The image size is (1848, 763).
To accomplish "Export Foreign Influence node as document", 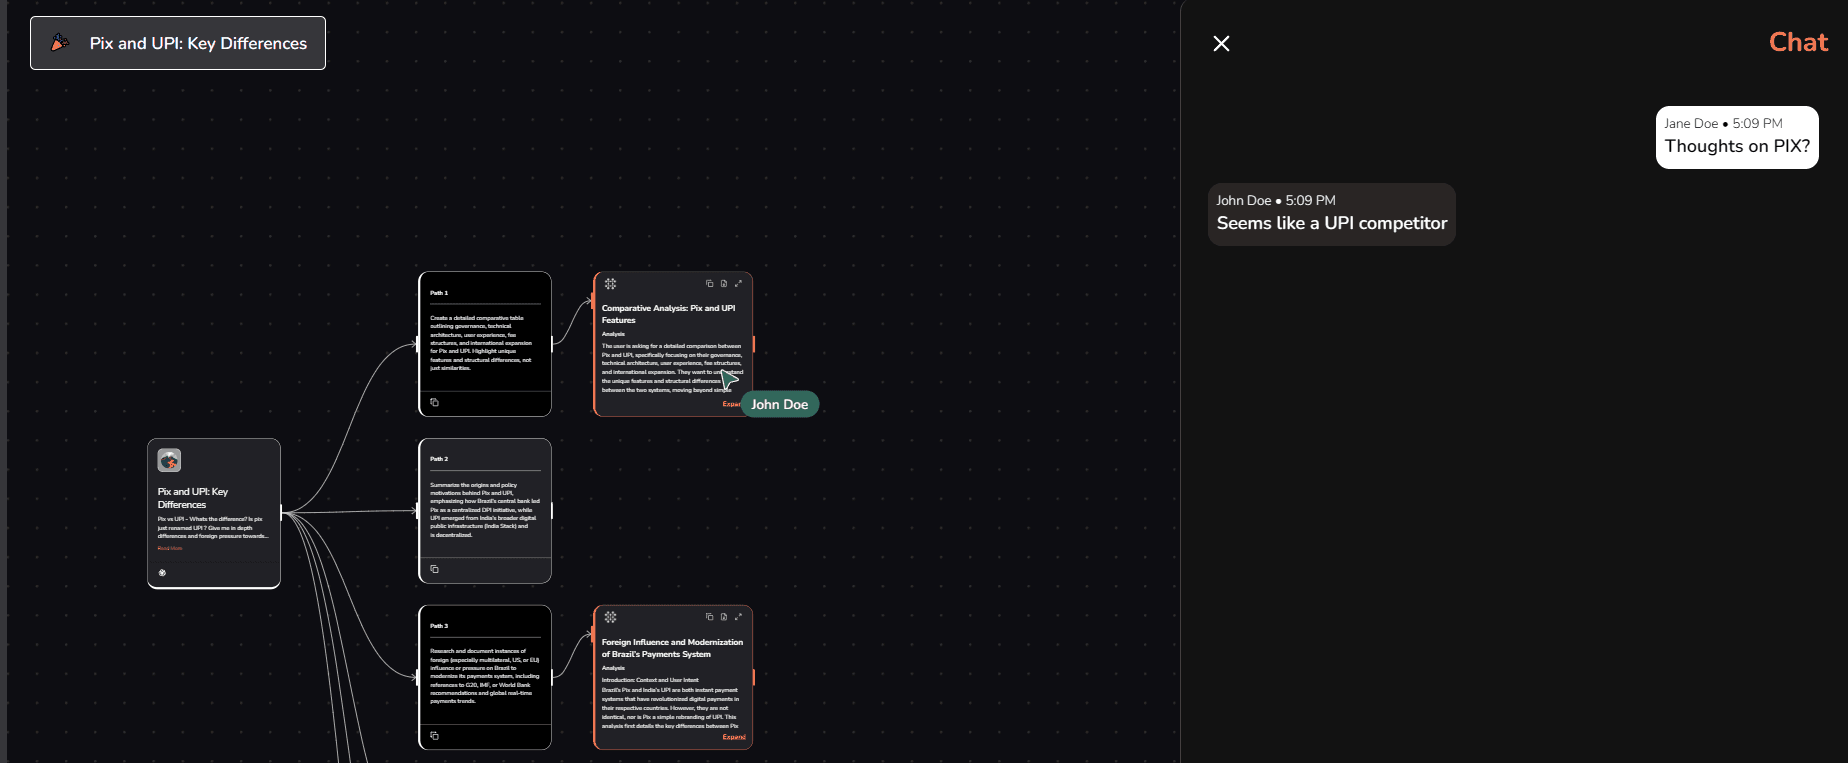I will (724, 617).
